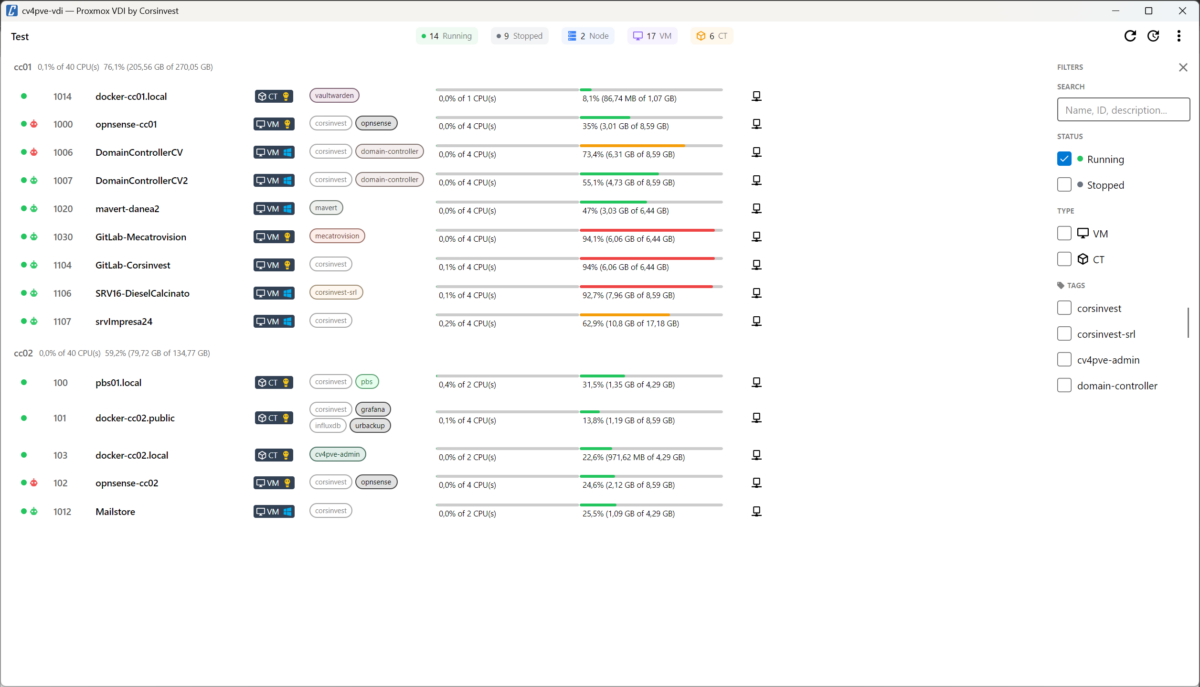Open console for docker-cc01.local
1200x687 pixels.
point(757,96)
